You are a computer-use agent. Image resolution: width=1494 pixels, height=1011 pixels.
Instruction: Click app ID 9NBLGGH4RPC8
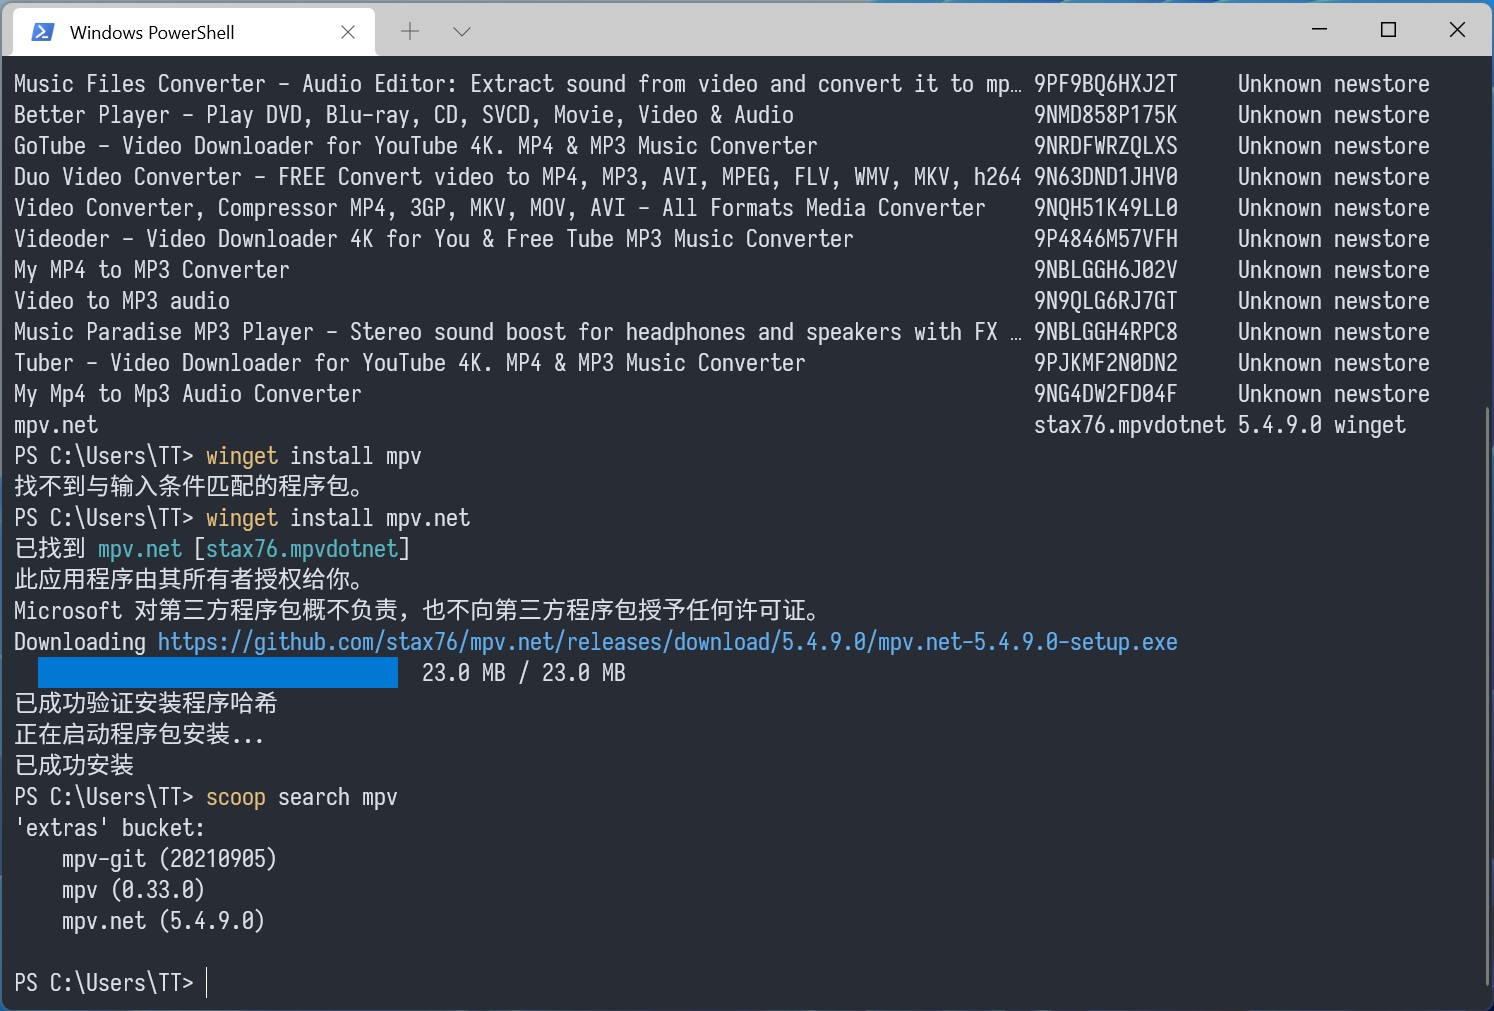[x=1105, y=332]
